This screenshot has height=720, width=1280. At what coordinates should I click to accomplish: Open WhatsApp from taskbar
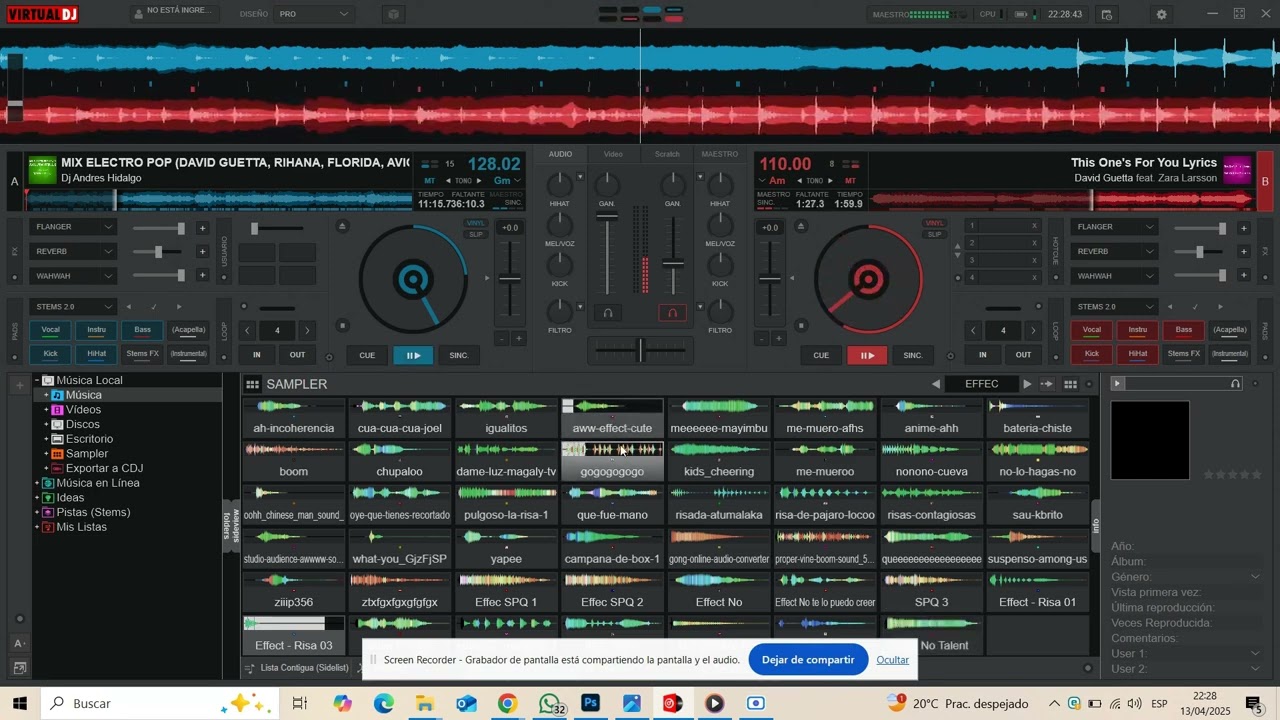549,704
